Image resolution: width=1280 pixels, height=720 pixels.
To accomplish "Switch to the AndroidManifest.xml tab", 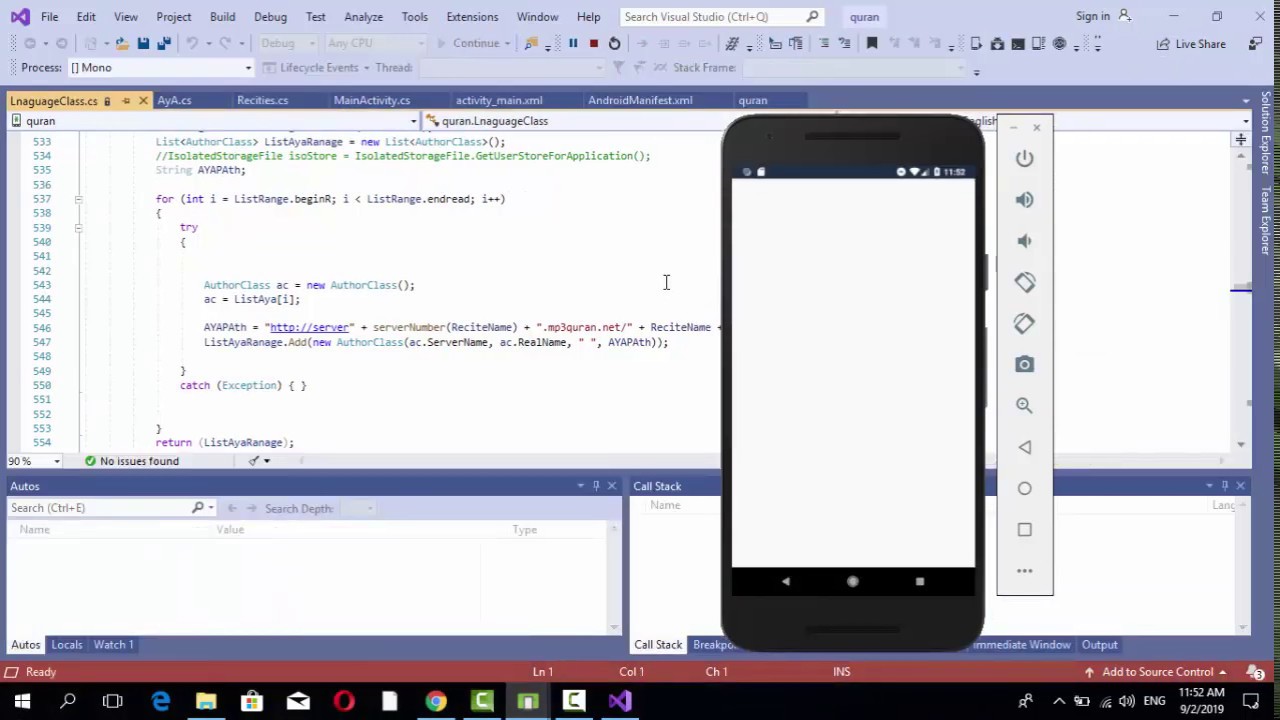I will tap(640, 100).
